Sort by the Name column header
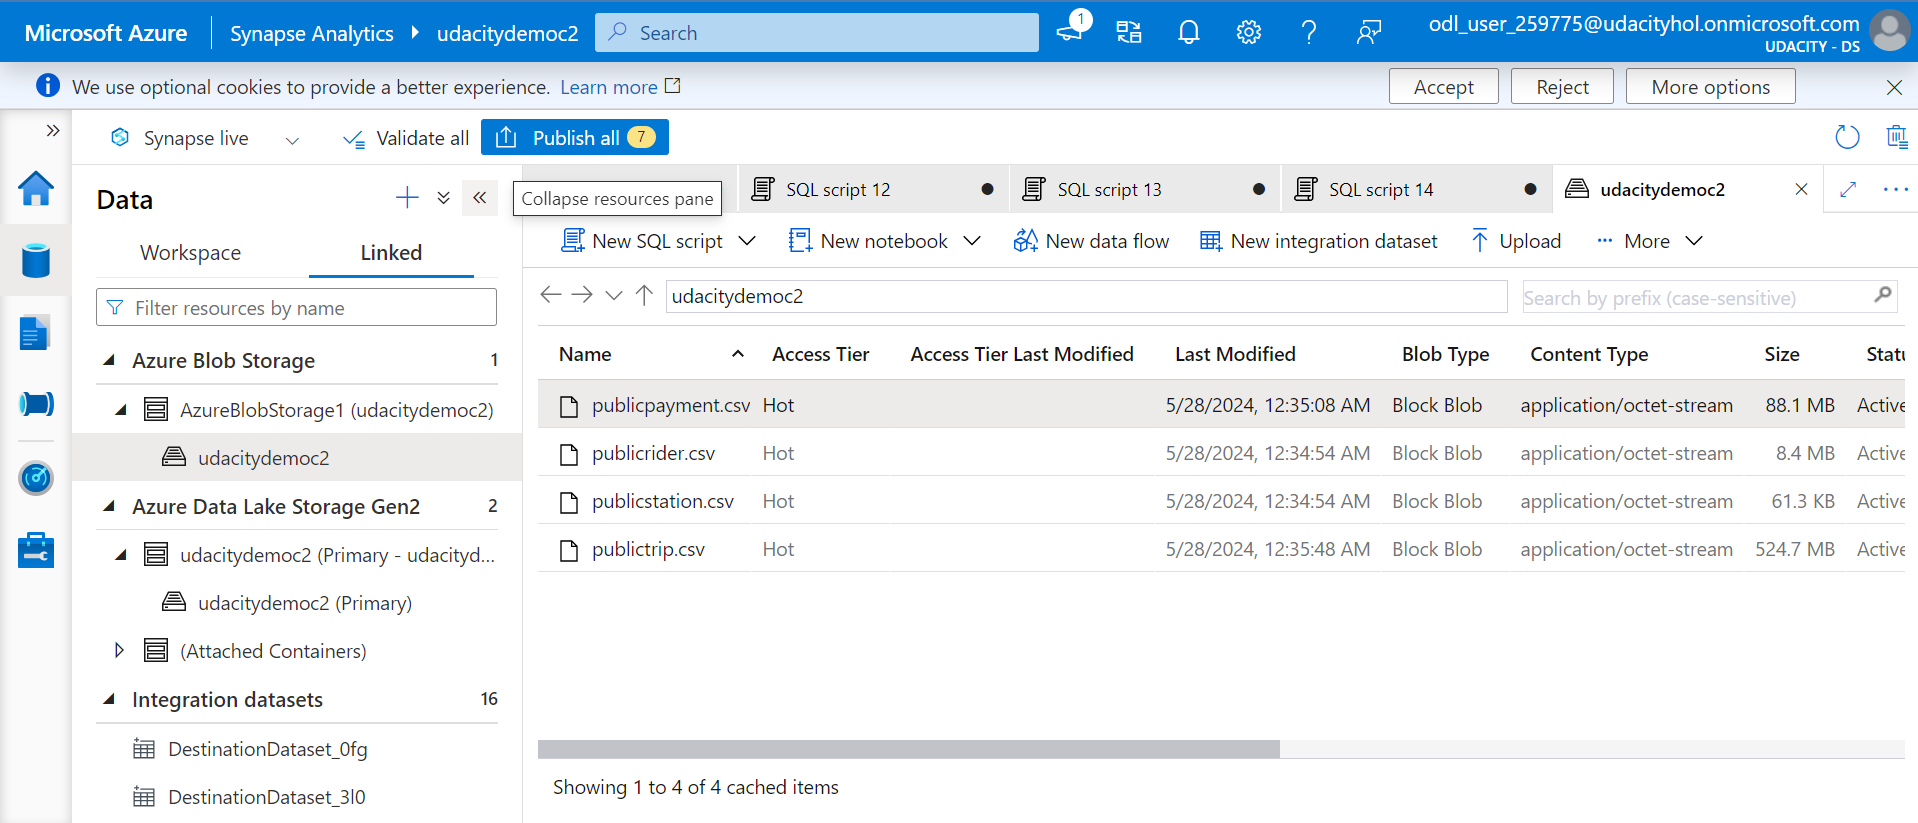 click(x=585, y=354)
